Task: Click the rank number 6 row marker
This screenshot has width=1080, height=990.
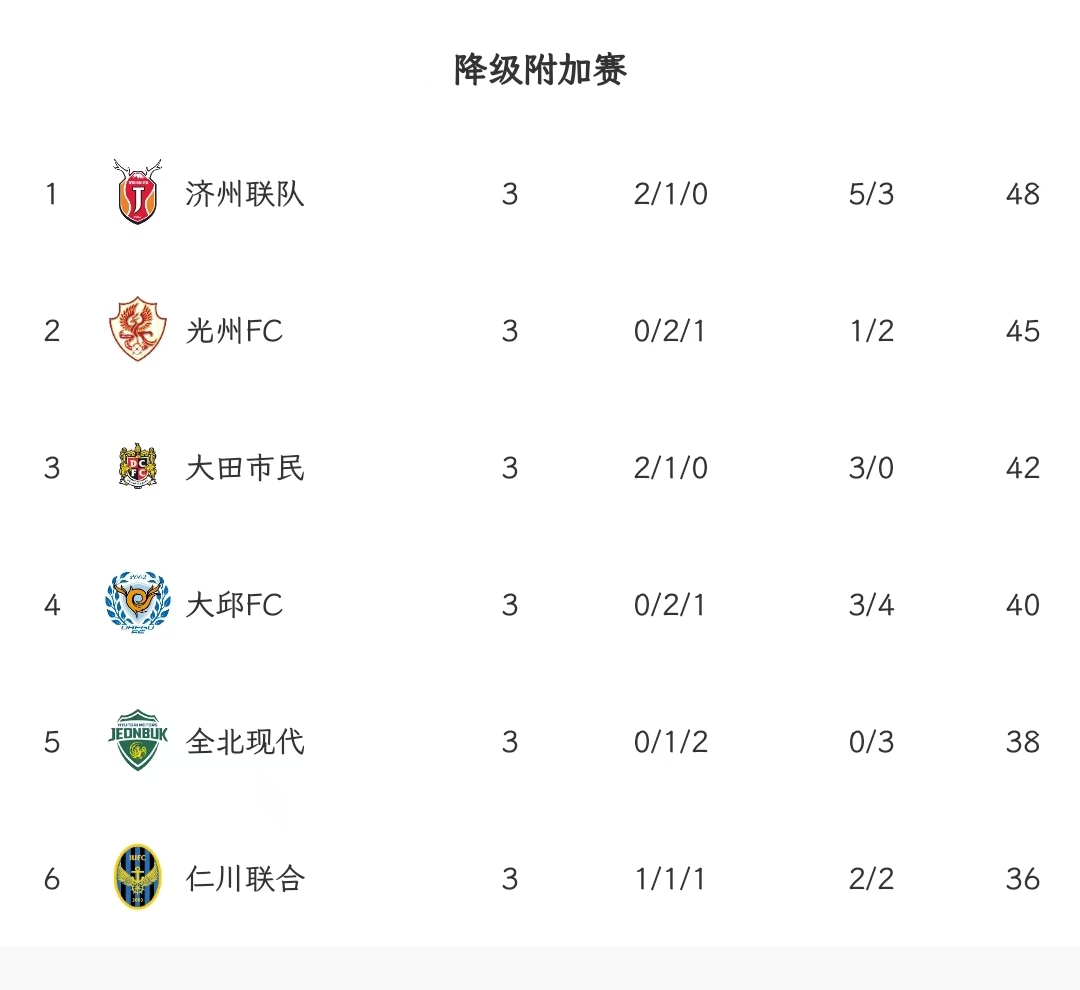Action: tap(52, 880)
